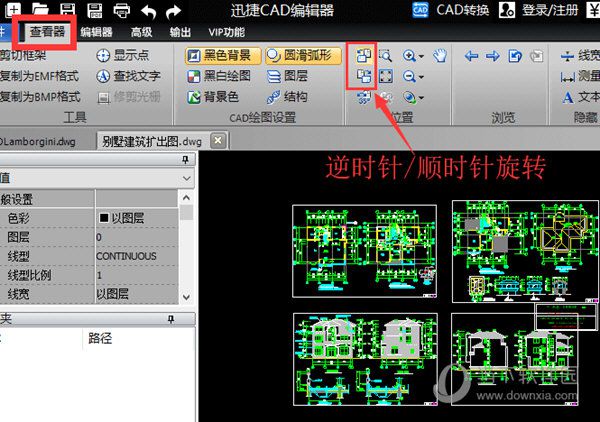600x422 pixels.
Task: Click top-left floor plan drawing sheet
Action: pyautogui.click(x=364, y=251)
